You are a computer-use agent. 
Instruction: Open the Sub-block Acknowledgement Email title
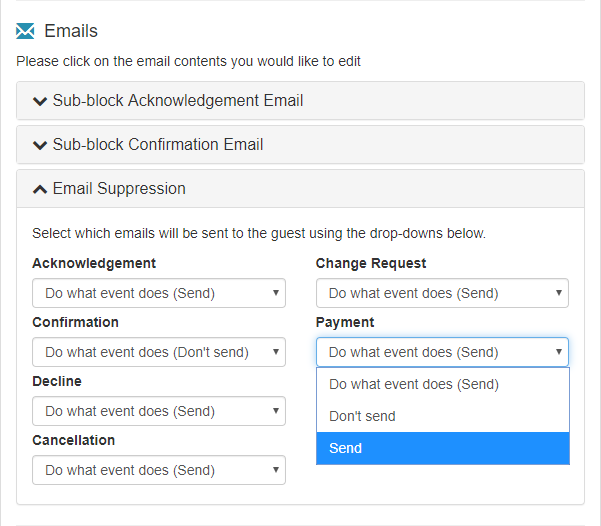coord(178,101)
